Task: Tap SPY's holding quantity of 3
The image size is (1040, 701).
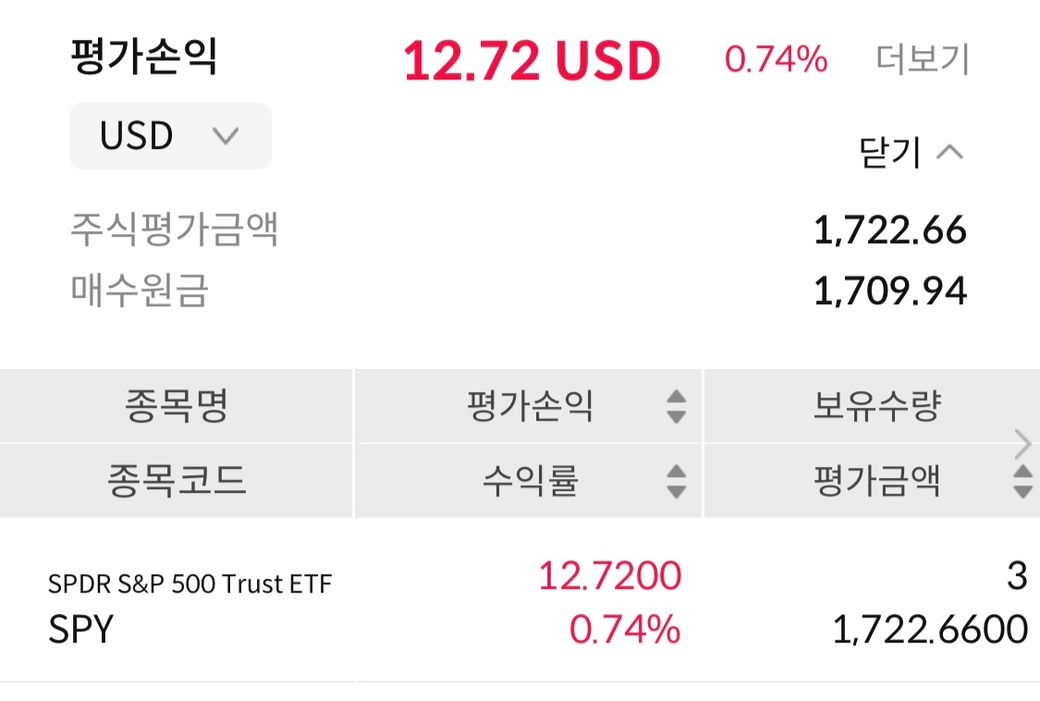Action: pos(1016,576)
